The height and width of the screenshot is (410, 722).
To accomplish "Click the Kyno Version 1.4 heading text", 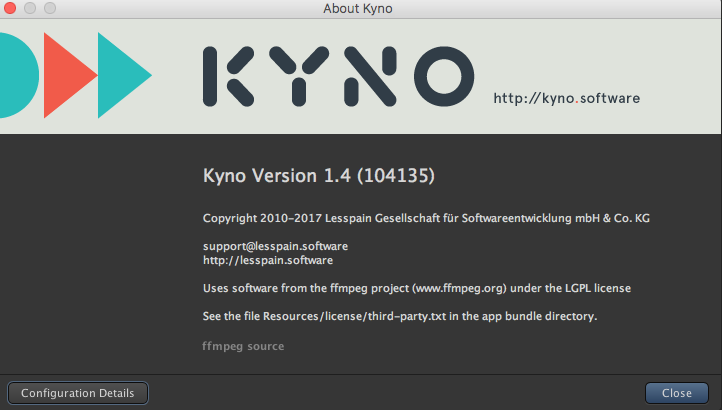I will click(318, 176).
